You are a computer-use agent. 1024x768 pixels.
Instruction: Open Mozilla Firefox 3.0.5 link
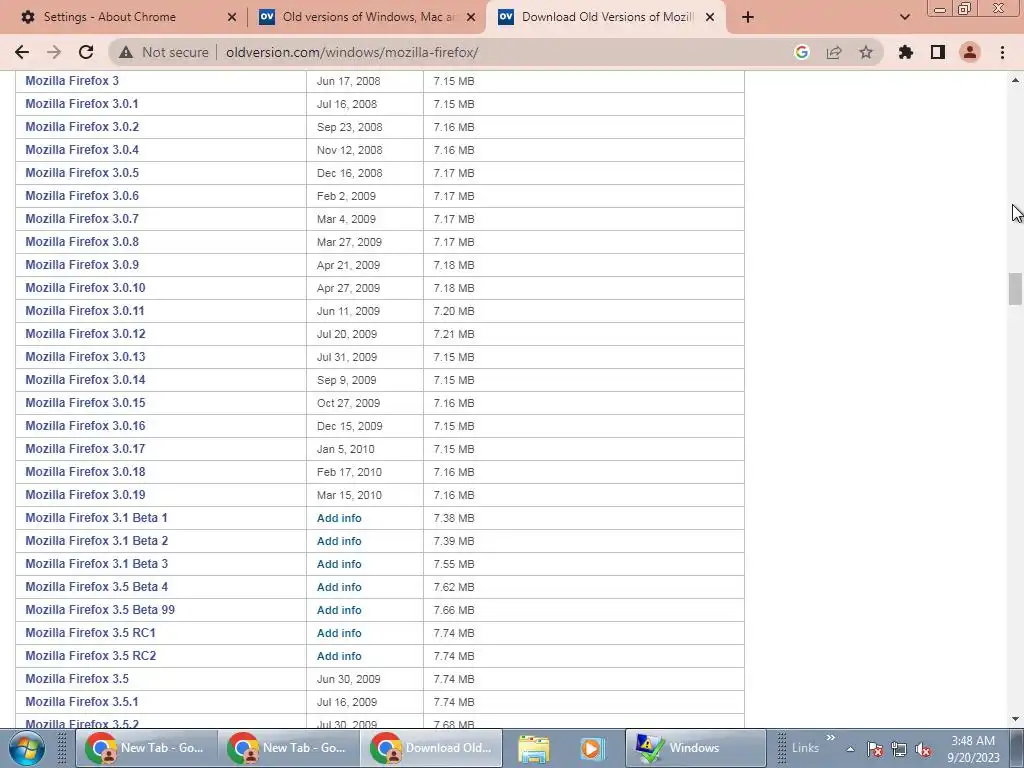tap(82, 173)
